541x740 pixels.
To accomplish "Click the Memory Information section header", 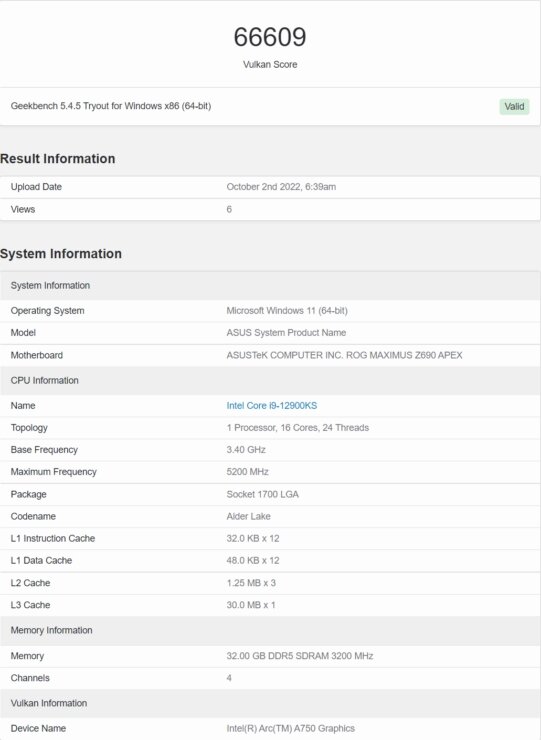I will coord(270,631).
